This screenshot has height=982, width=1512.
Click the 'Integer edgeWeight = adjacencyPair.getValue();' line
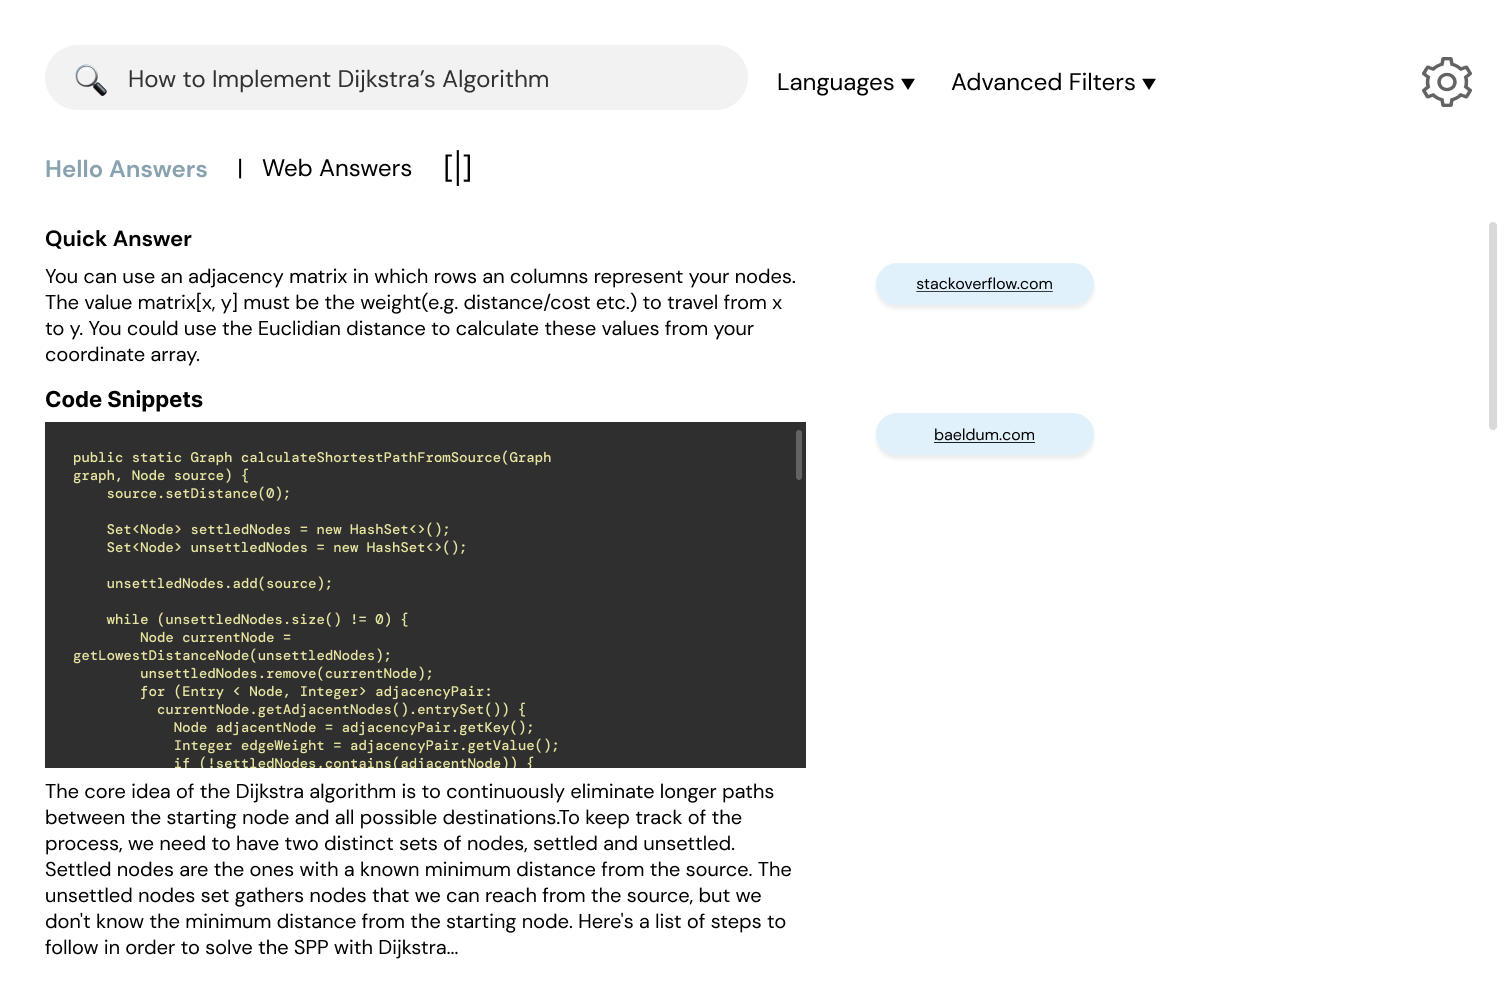[x=366, y=746]
